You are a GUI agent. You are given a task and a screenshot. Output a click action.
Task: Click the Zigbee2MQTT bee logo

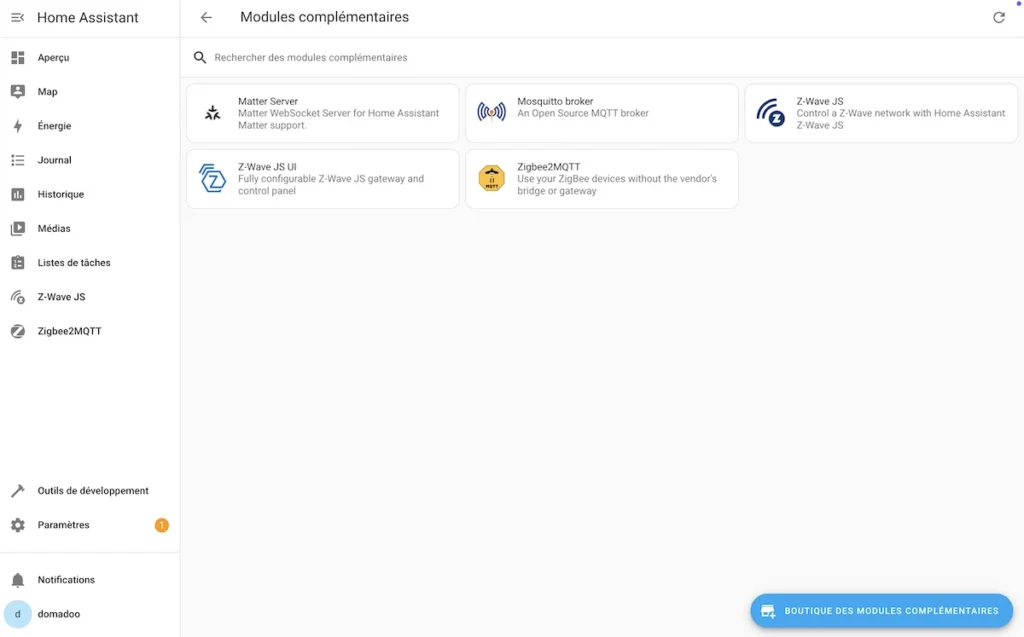coord(492,178)
